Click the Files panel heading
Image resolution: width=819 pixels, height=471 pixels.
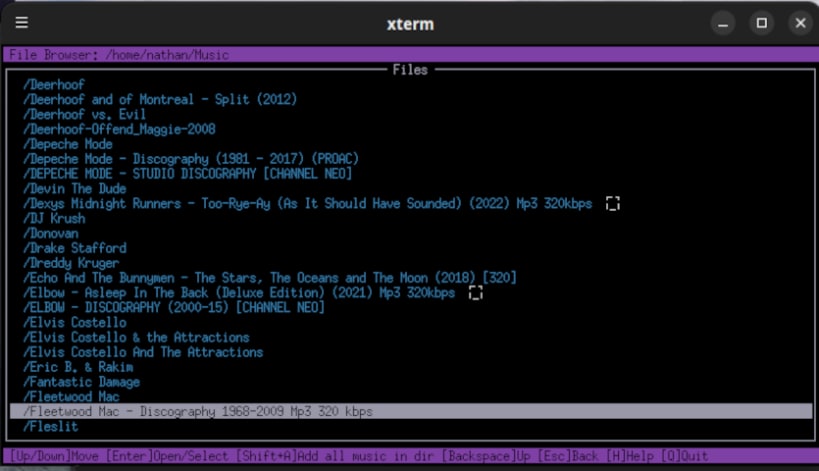pos(410,69)
